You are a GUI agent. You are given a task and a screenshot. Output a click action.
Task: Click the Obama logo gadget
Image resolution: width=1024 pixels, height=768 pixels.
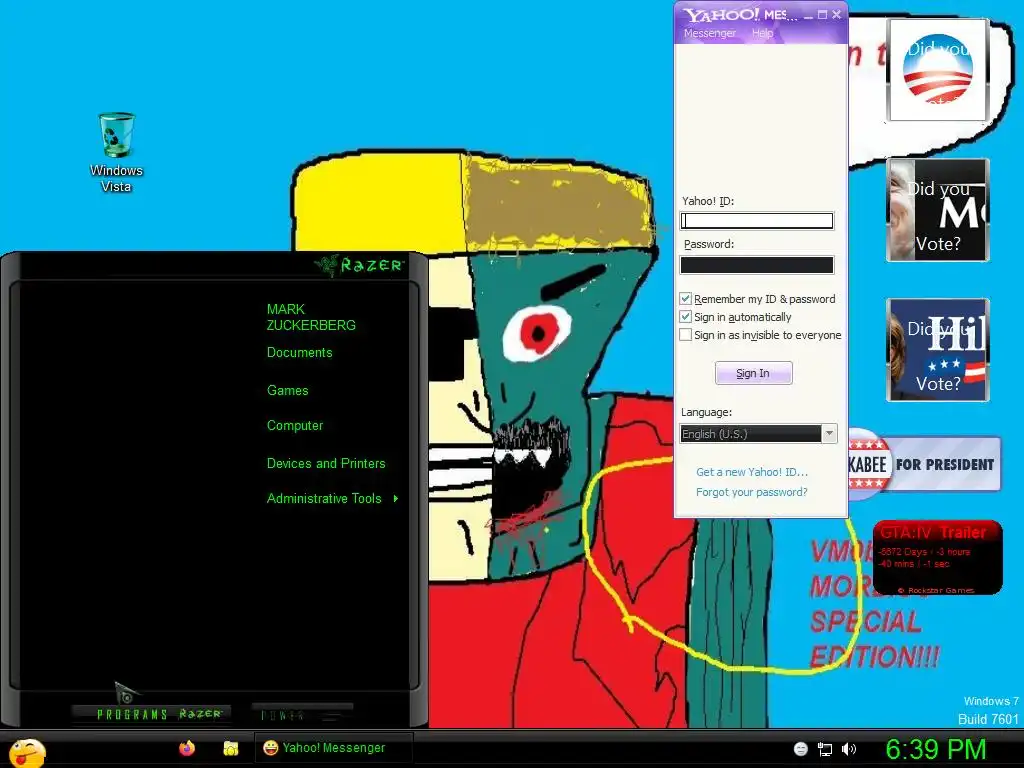[937, 71]
